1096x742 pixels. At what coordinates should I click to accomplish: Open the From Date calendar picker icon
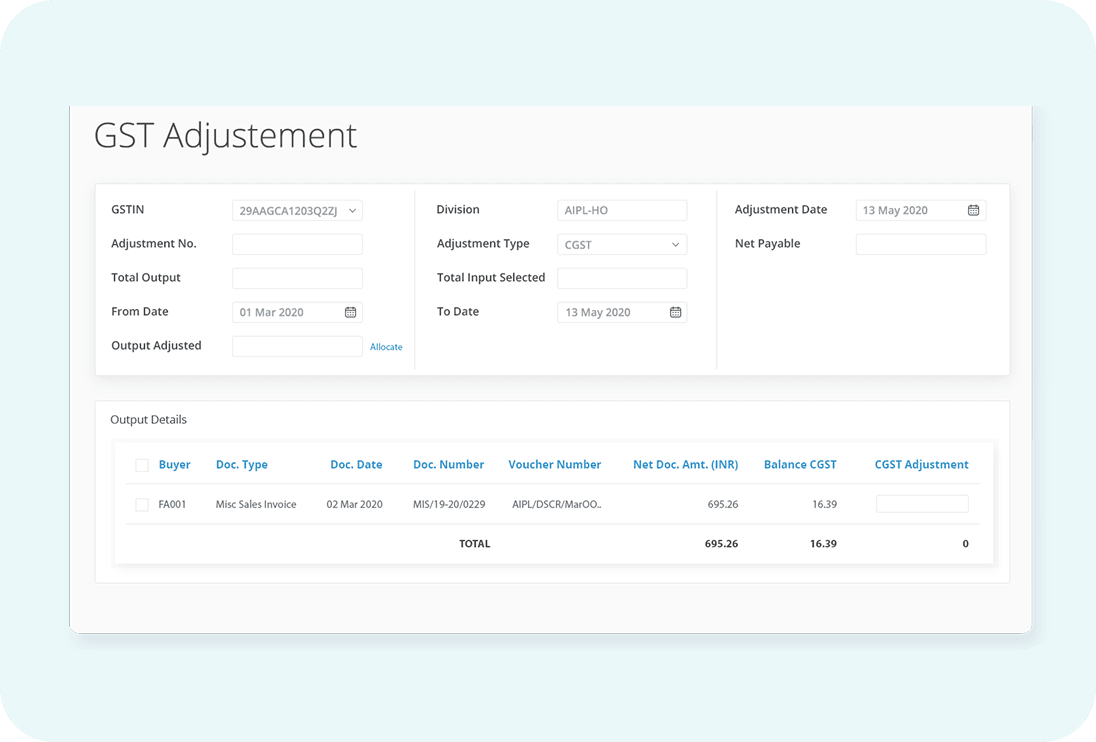click(x=350, y=312)
